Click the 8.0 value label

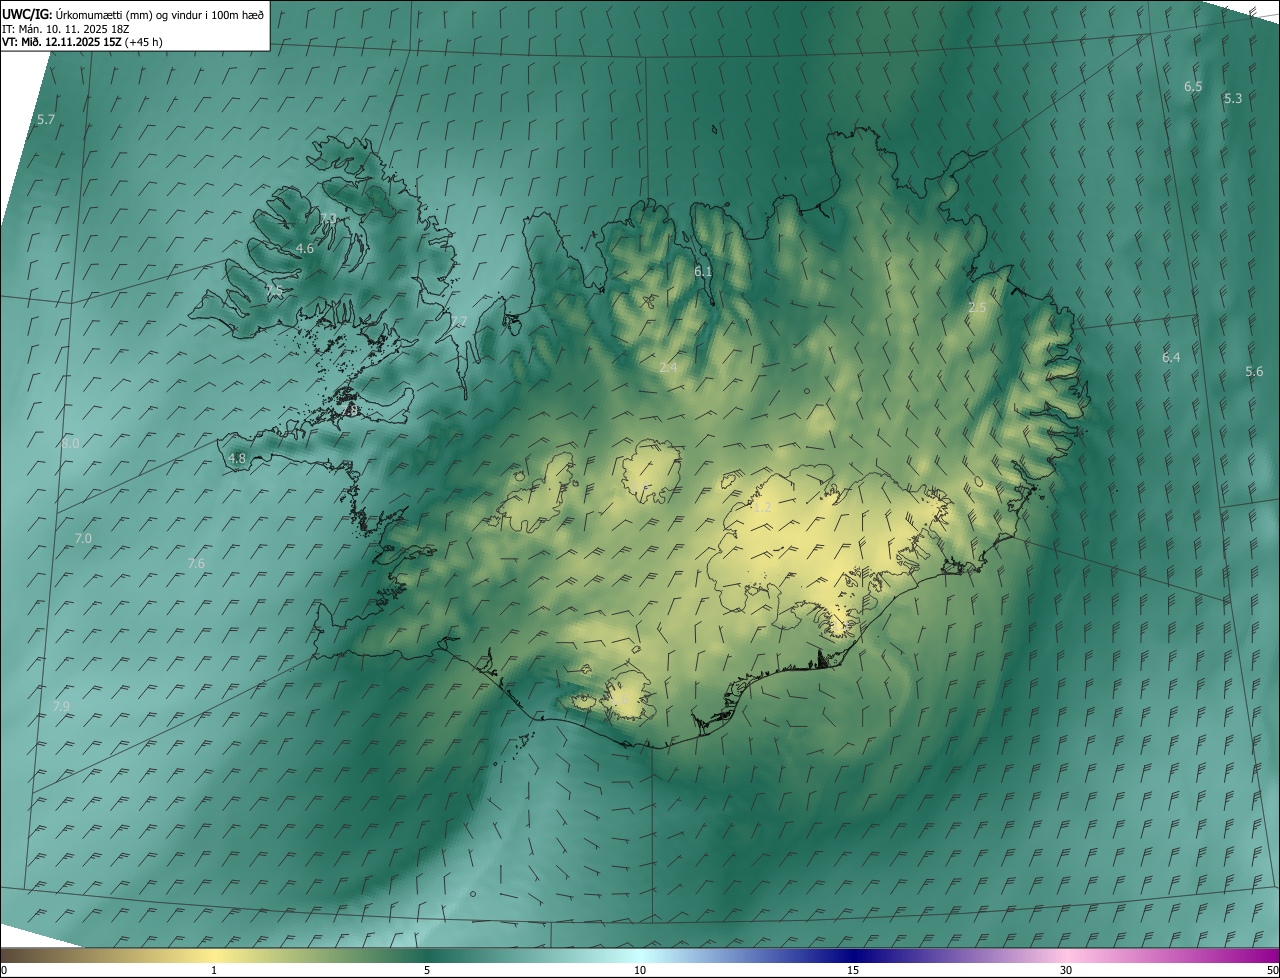(x=70, y=443)
